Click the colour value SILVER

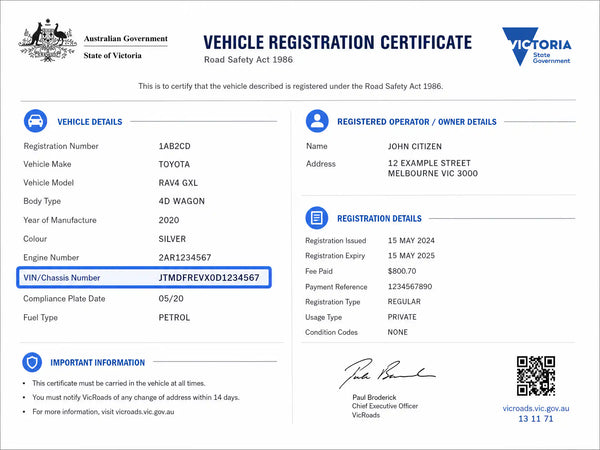(172, 239)
